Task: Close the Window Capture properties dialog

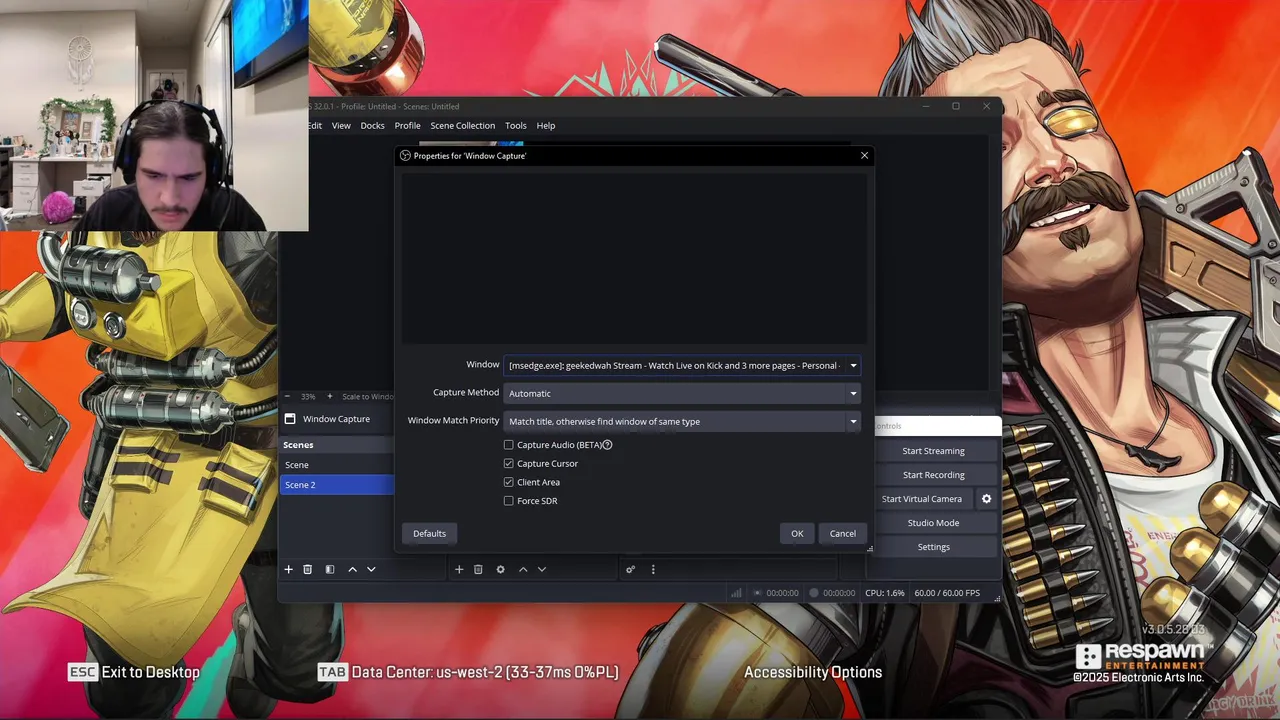Action: [x=864, y=155]
